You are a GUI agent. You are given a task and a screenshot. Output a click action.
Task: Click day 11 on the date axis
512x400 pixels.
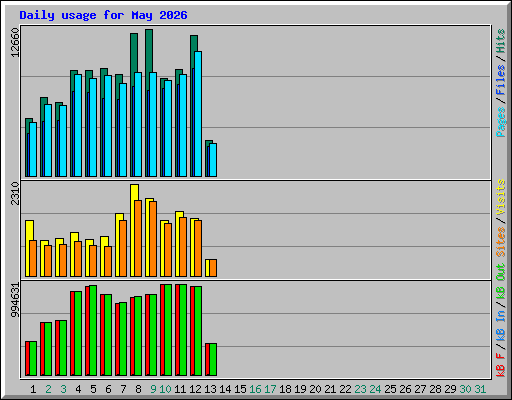click(x=180, y=389)
